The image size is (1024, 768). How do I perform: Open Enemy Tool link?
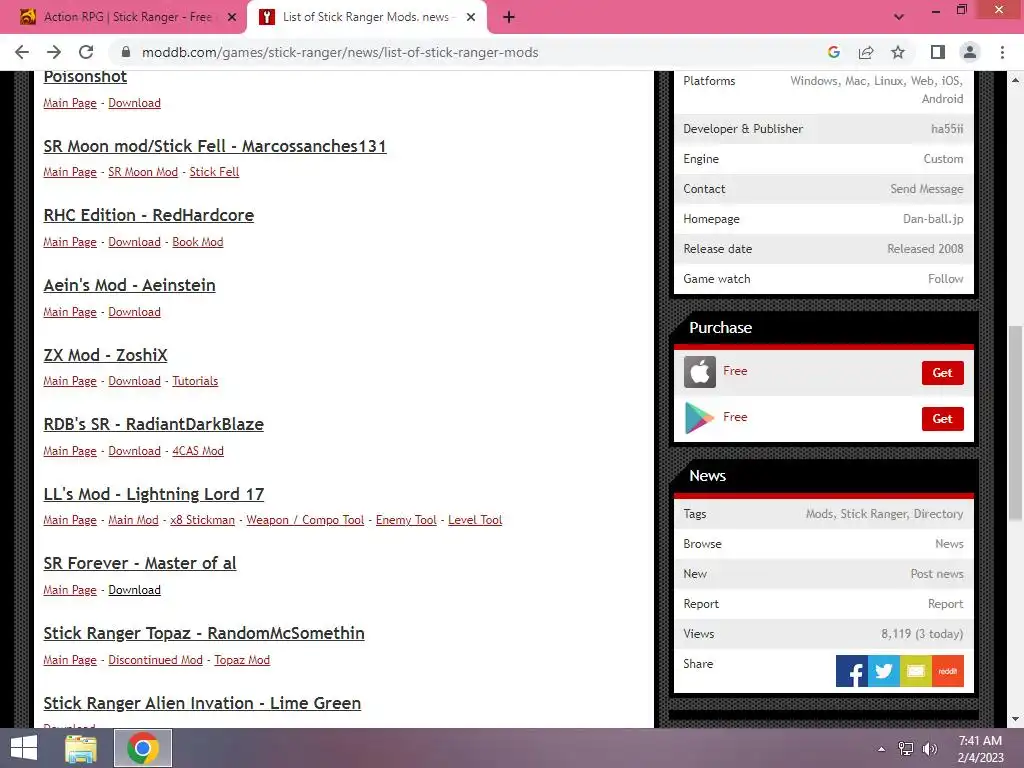point(406,520)
